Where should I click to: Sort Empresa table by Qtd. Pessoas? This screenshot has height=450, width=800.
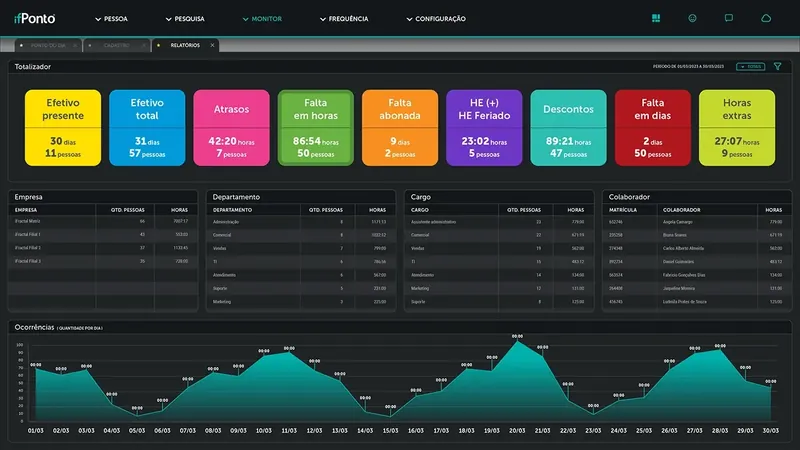(128, 210)
